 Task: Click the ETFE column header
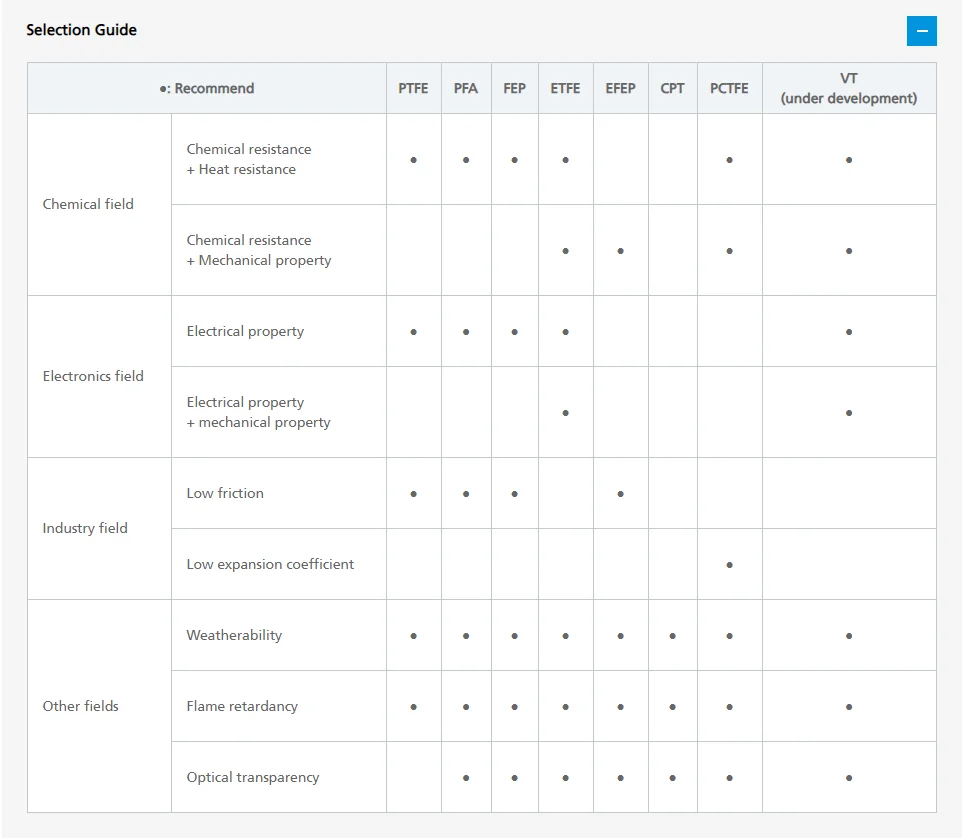click(565, 88)
